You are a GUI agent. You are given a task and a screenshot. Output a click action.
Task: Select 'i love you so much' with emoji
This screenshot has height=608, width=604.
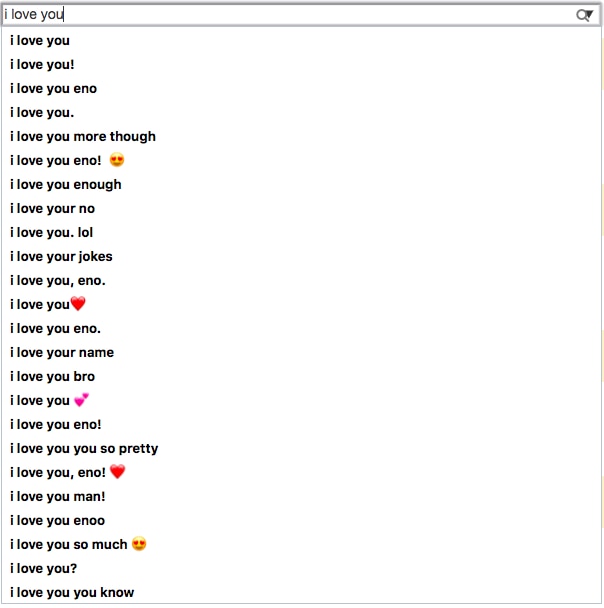(x=302, y=544)
